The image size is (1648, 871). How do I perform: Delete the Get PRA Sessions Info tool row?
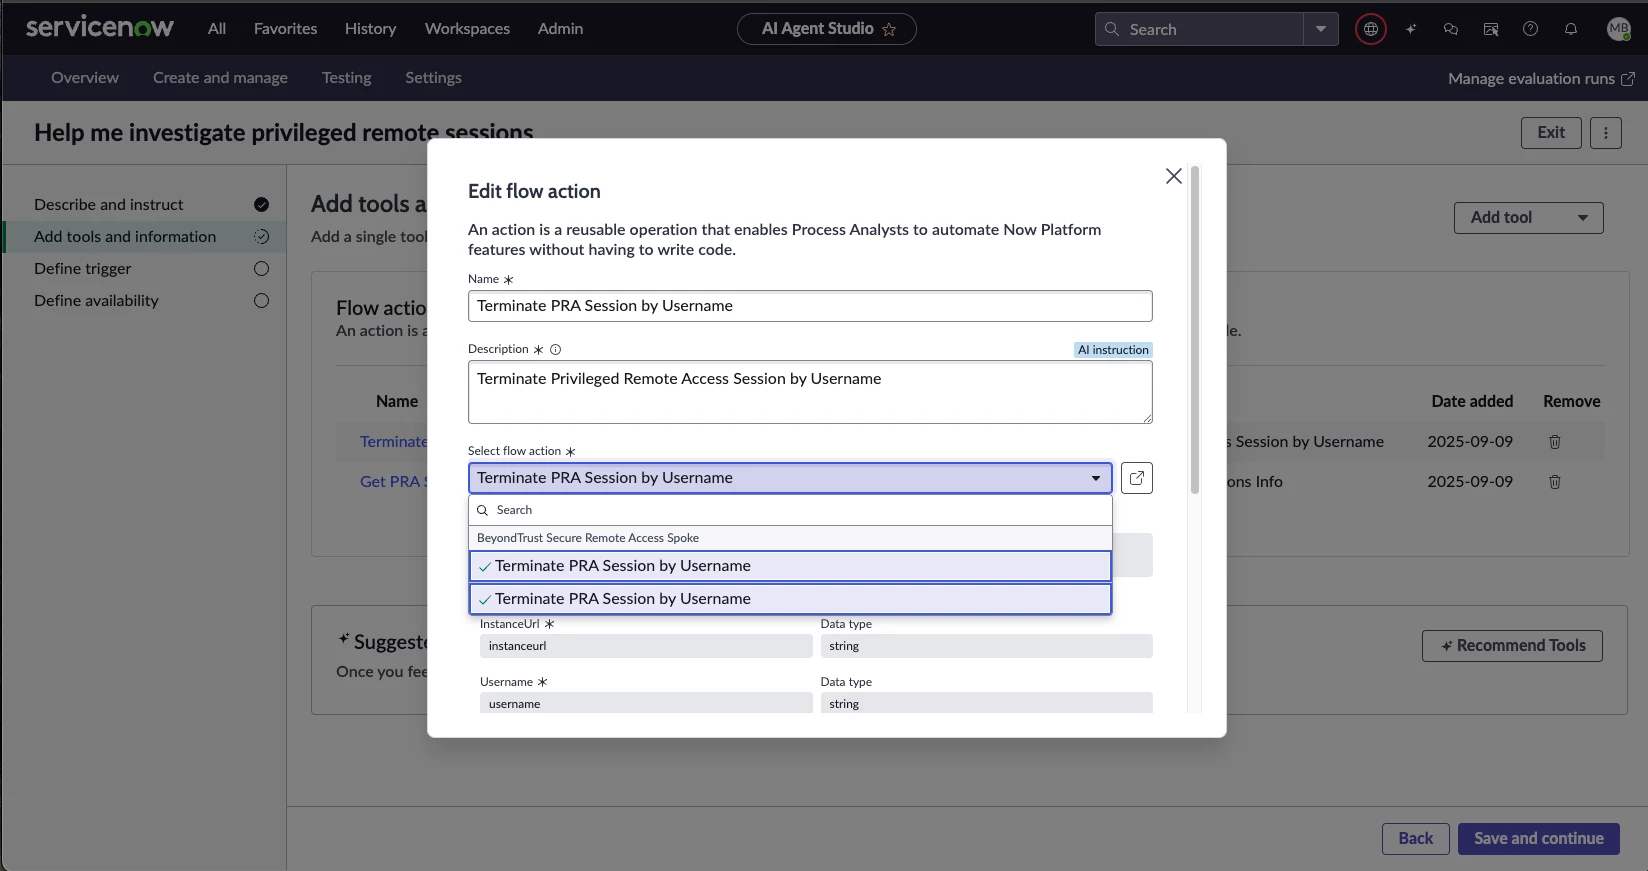click(1555, 482)
